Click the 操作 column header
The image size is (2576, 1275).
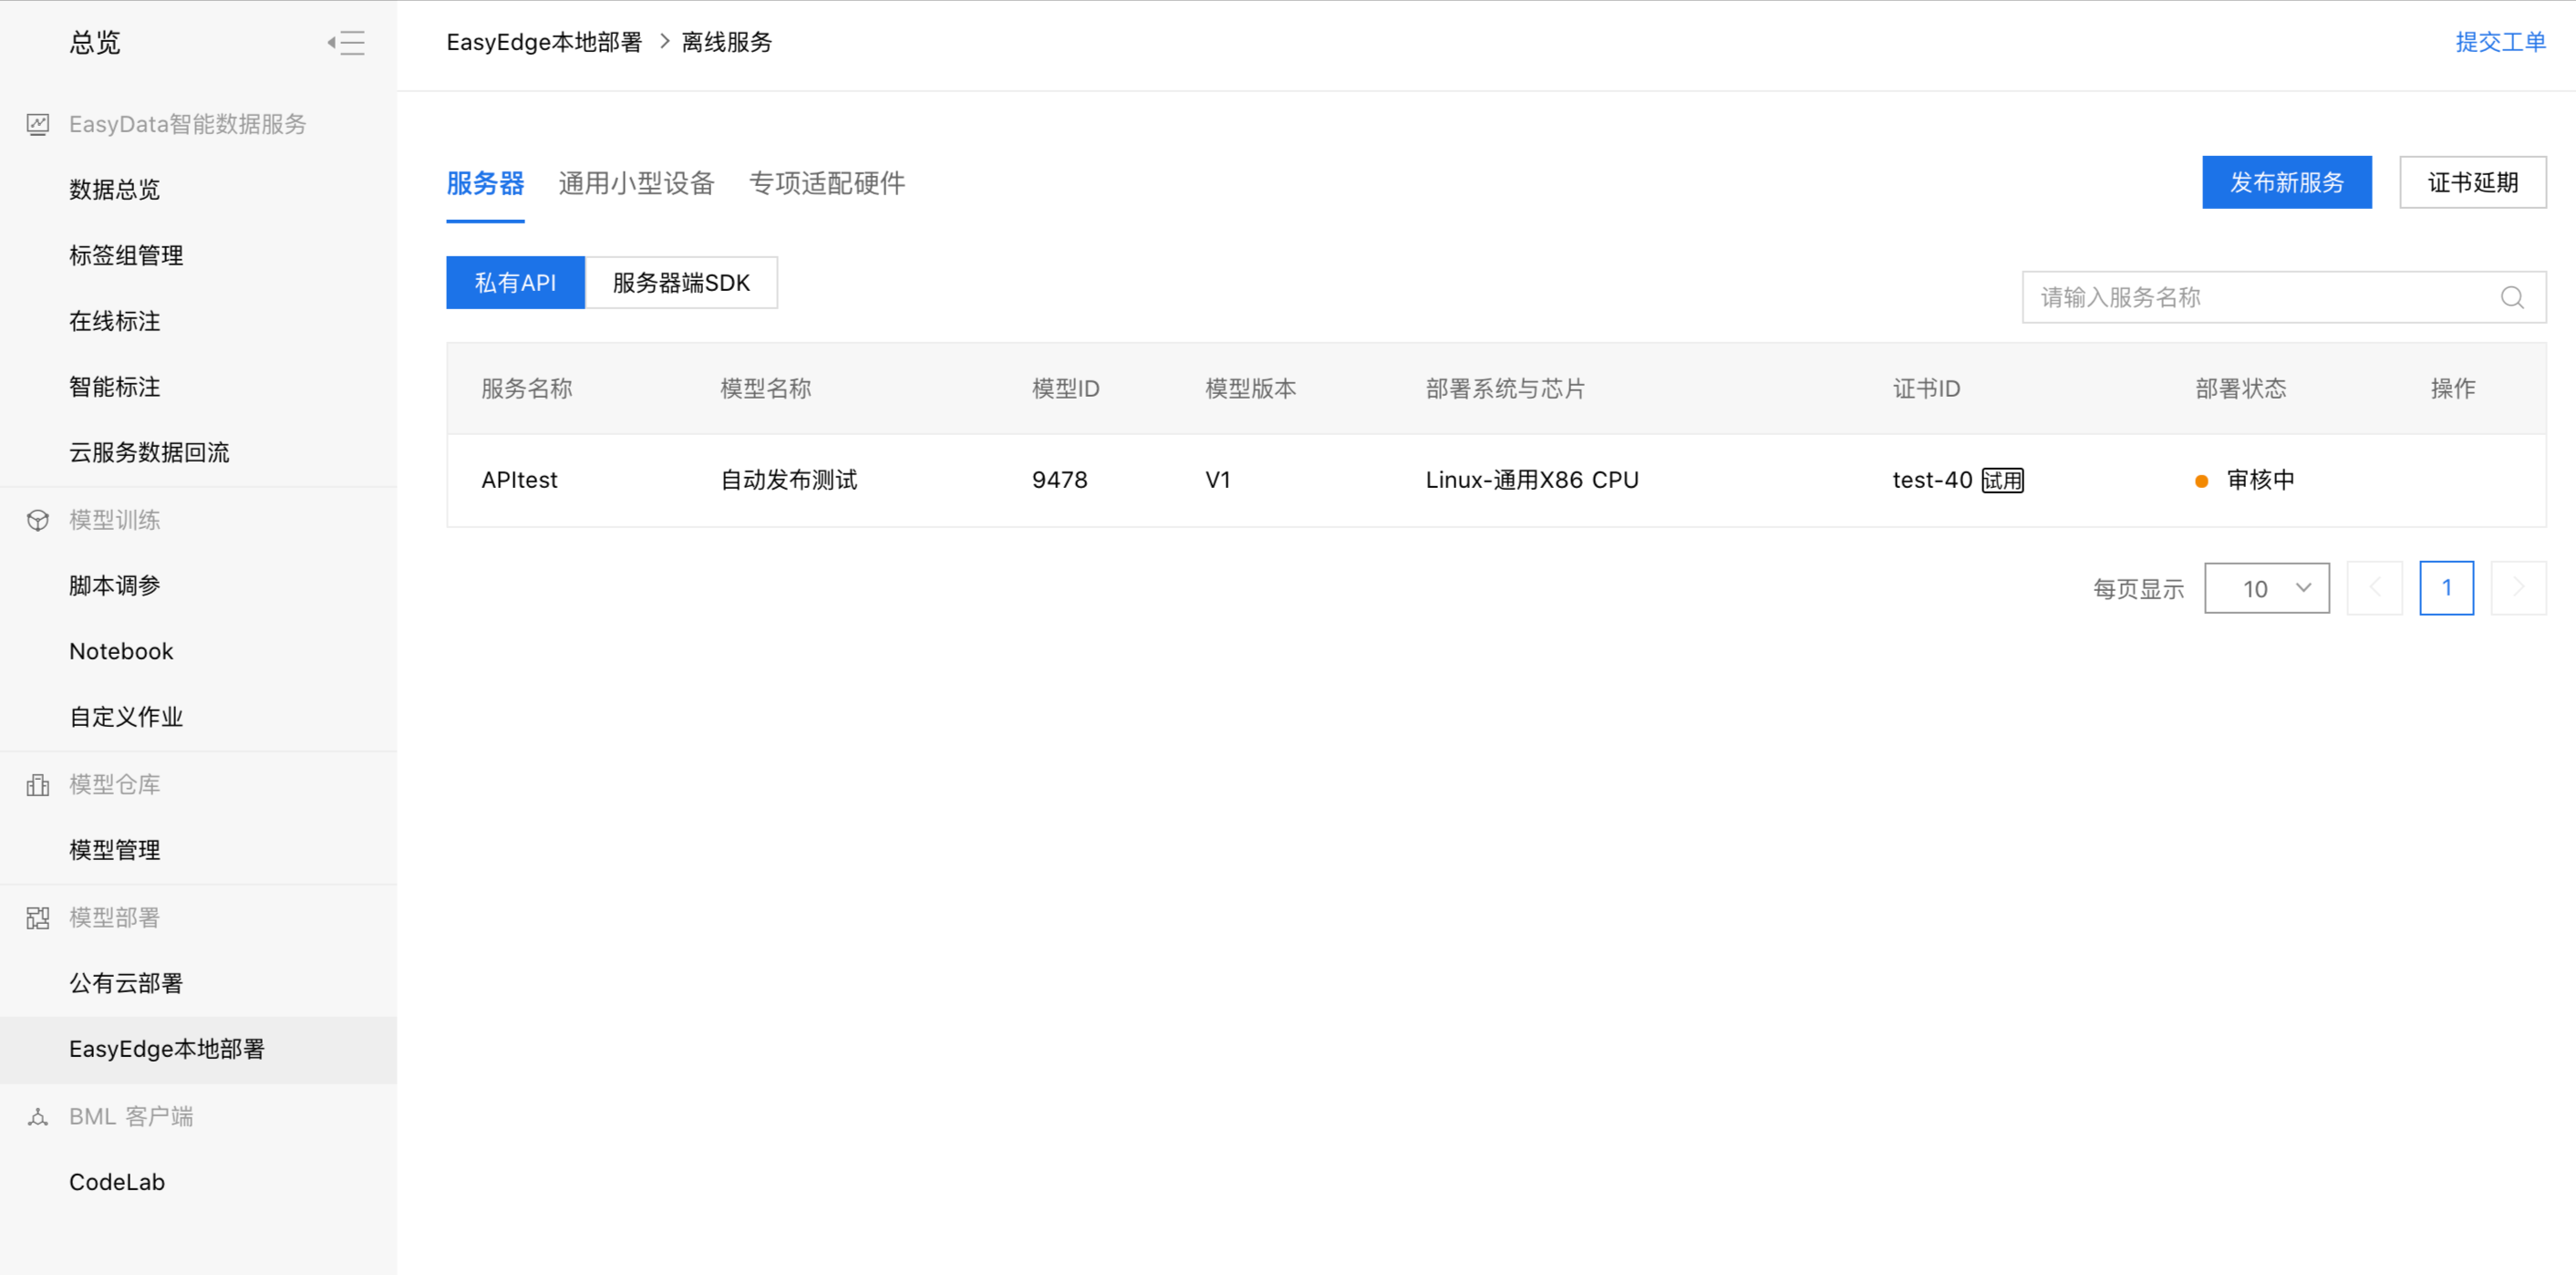[2452, 389]
